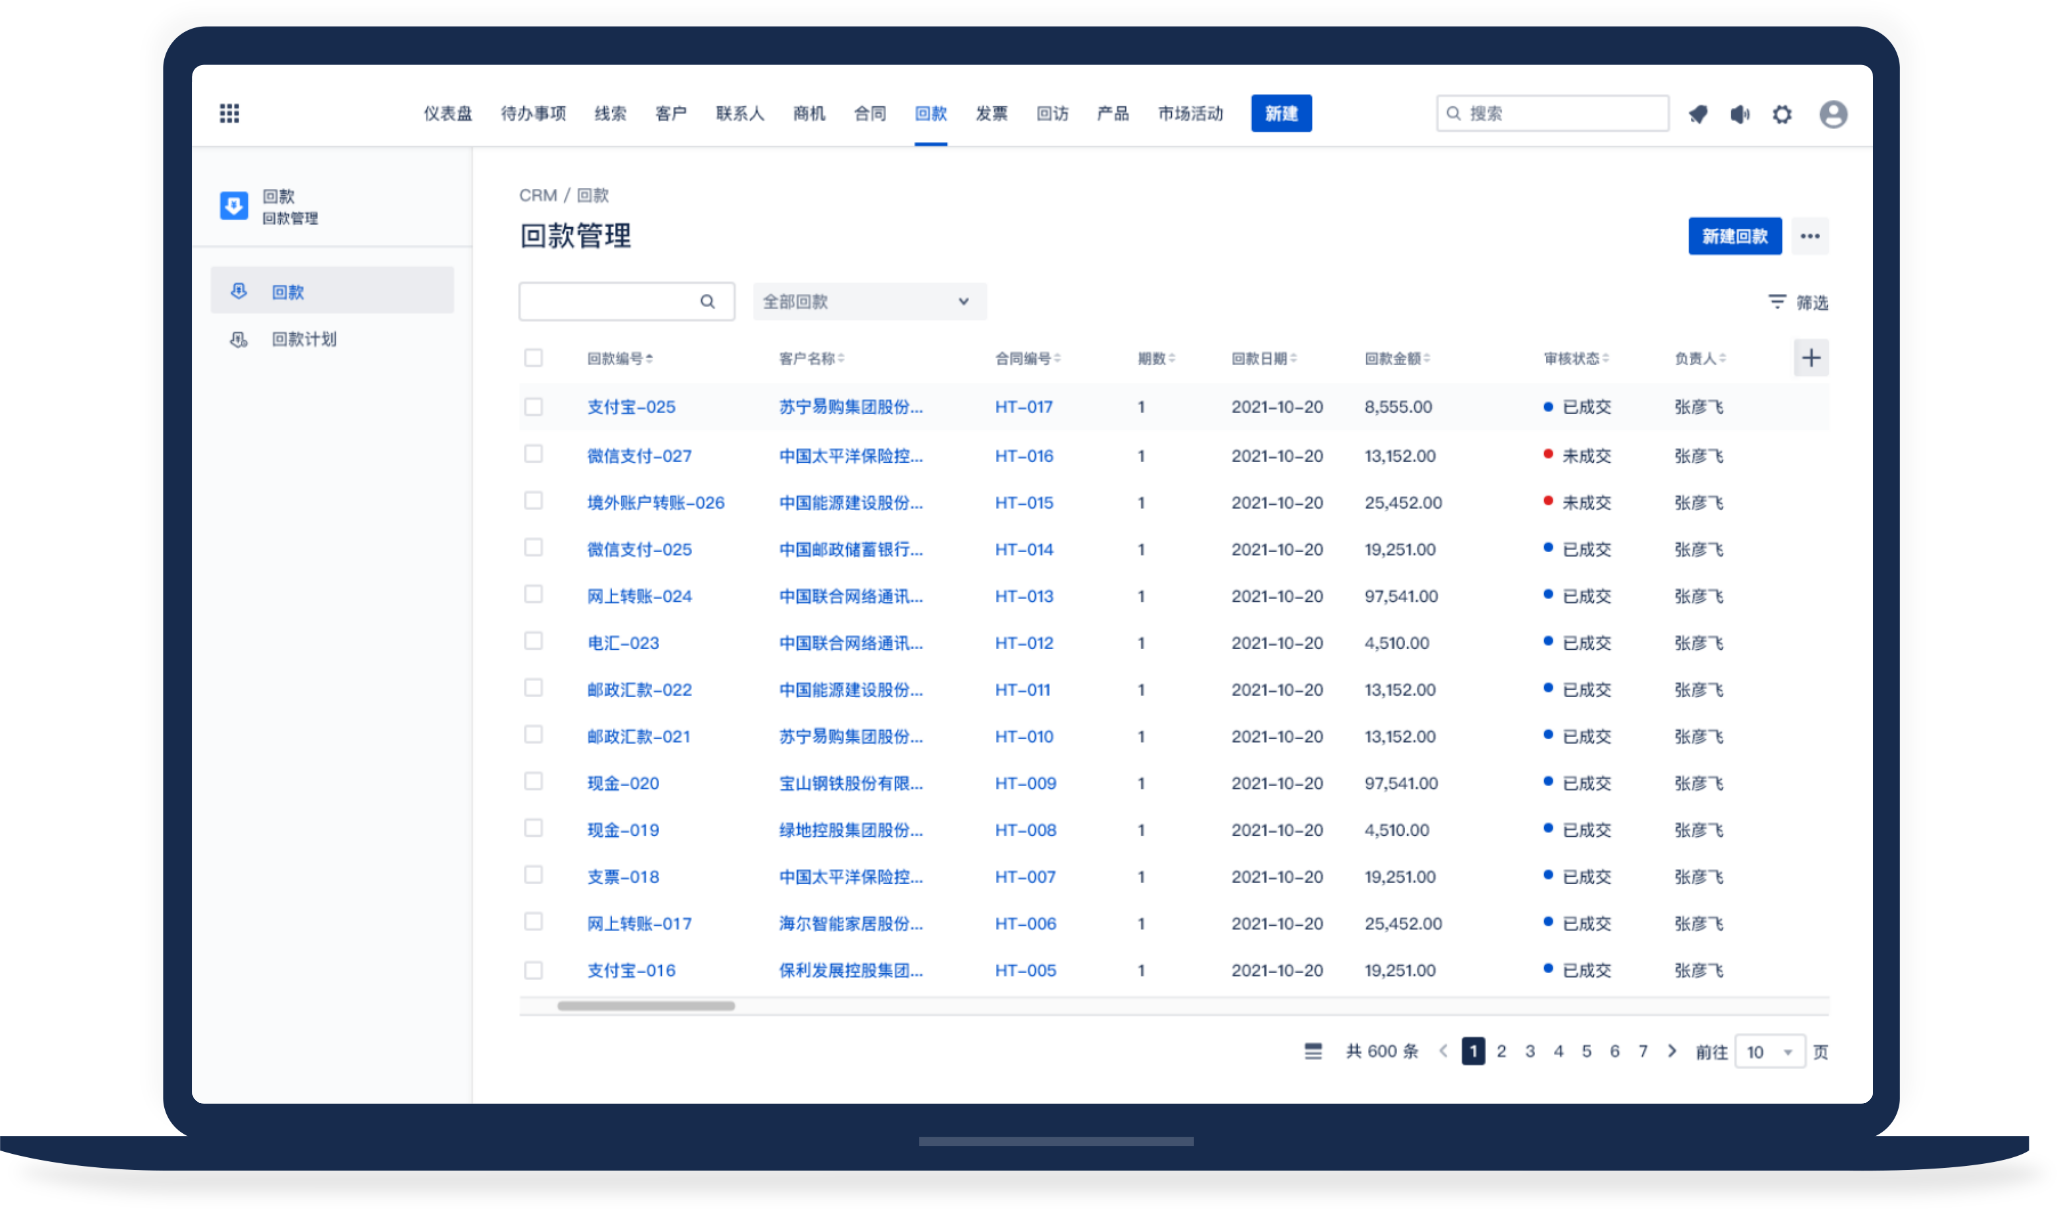Click list density icon beside total count
The height and width of the screenshot is (1210, 2058).
[1313, 1051]
